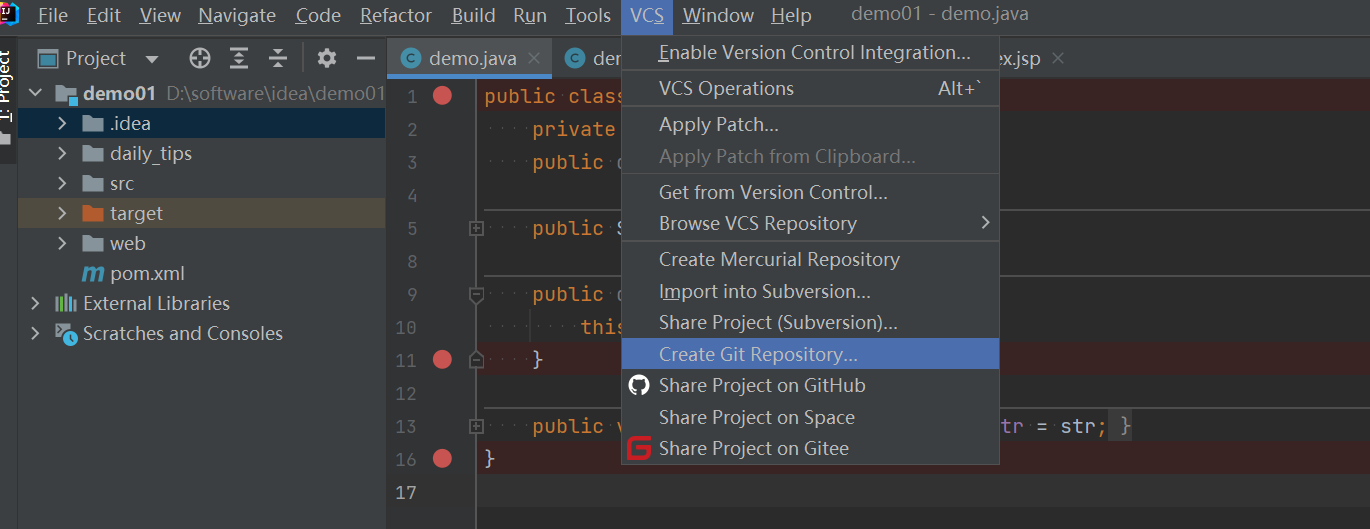The width and height of the screenshot is (1370, 529).
Task: Select Create Git Repository menu item
Action: 758,354
